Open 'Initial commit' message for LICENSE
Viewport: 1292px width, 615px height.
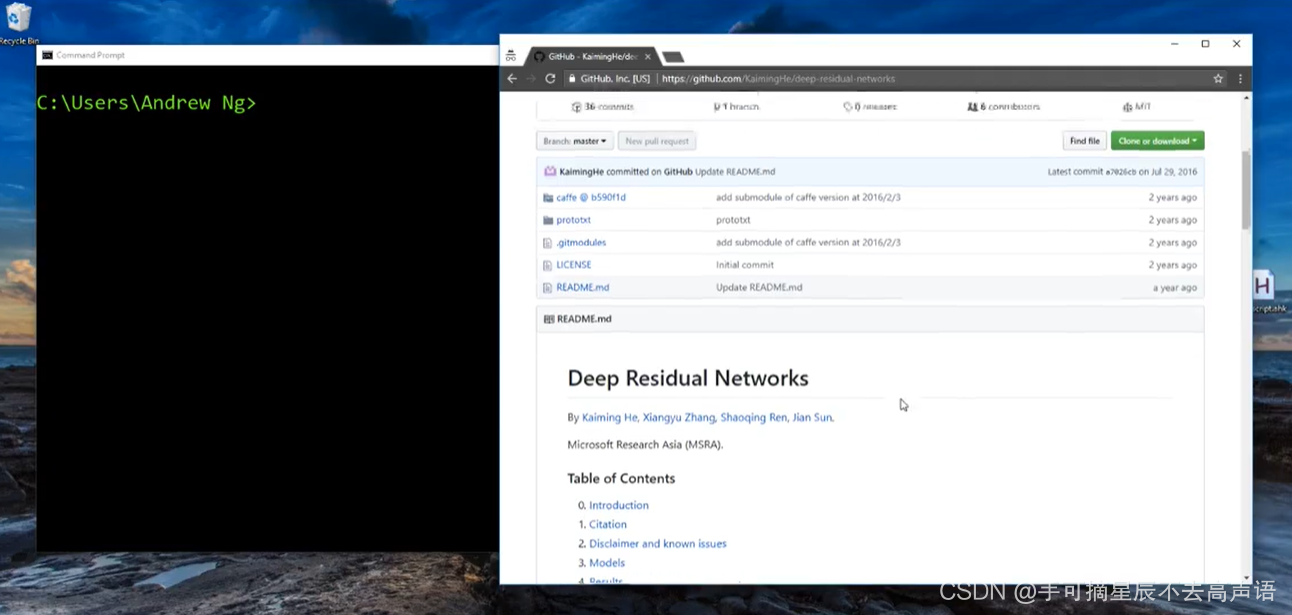[x=745, y=265]
